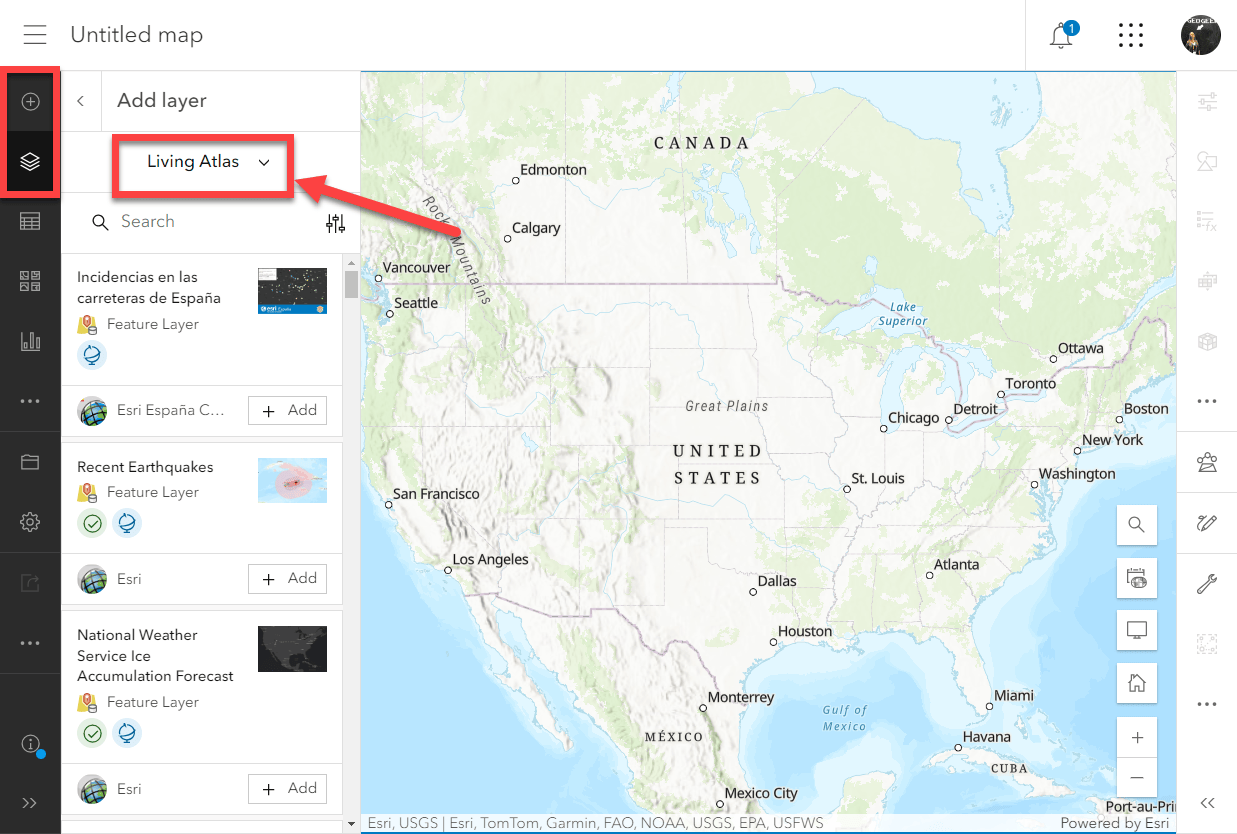
Task: Click the Recent Earthquakes thumbnail
Action: [x=292, y=480]
